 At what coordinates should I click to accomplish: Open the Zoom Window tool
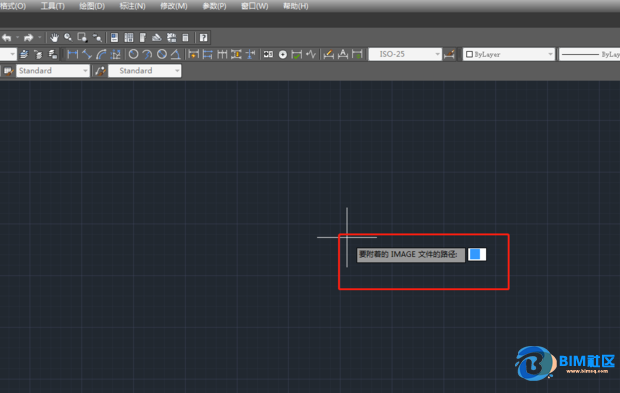tap(82, 38)
